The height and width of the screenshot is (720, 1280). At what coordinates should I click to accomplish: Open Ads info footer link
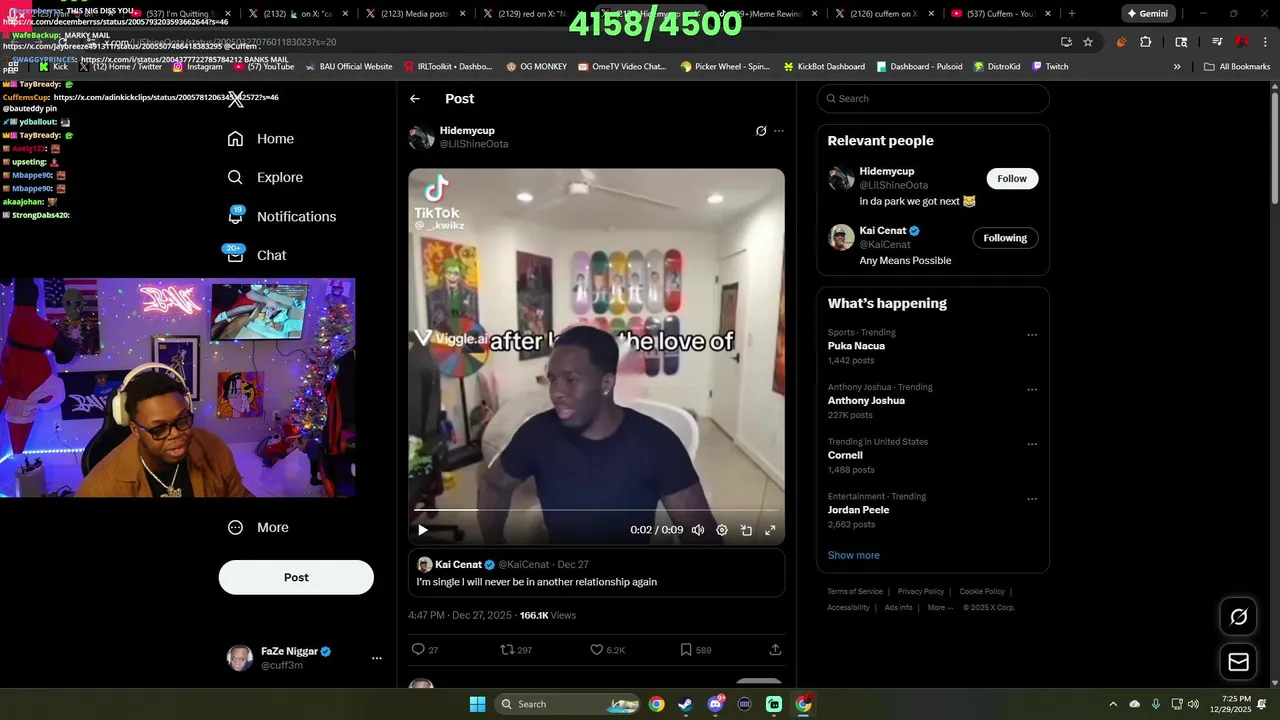(x=898, y=607)
